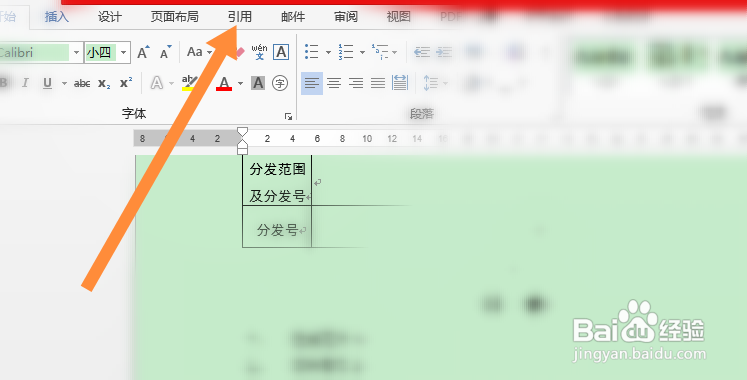Toggle character shading icon
The height and width of the screenshot is (380, 747).
click(x=258, y=83)
